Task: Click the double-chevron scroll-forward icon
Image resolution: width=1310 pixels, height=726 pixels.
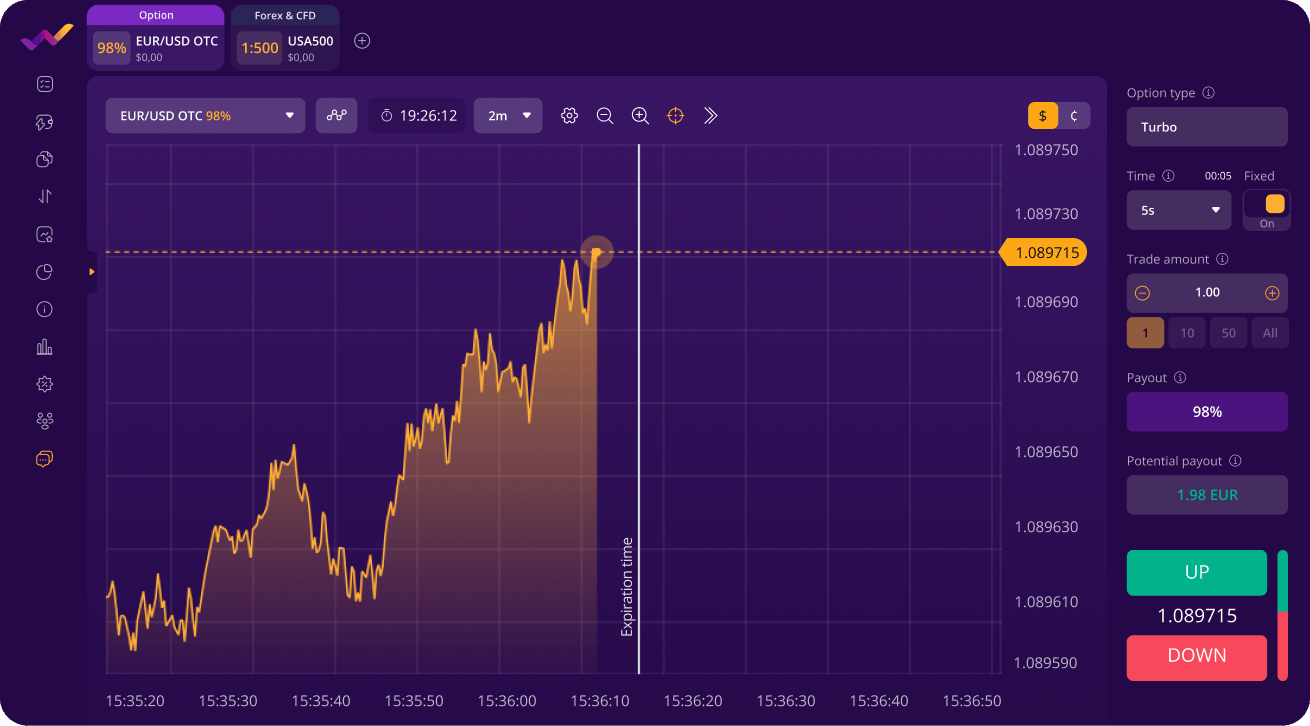Action: [x=711, y=116]
